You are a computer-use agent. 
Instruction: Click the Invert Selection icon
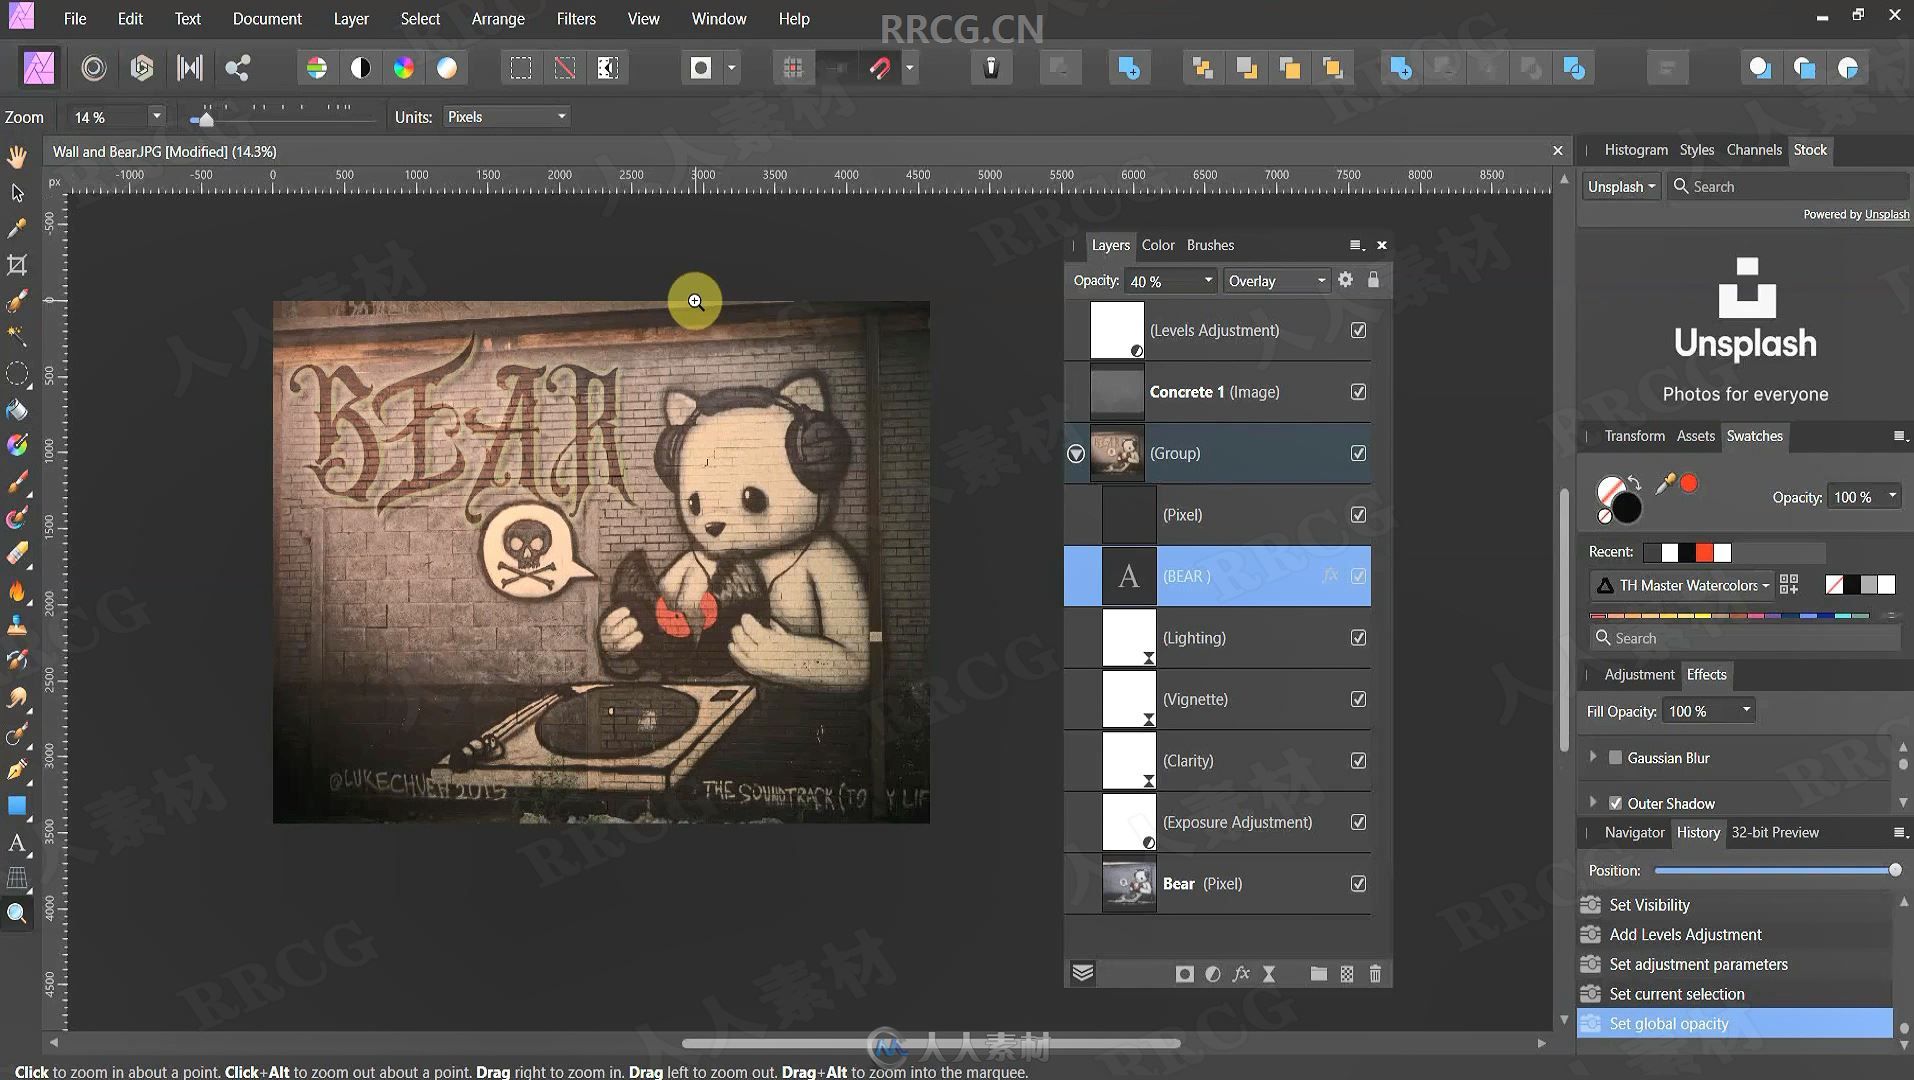(608, 68)
